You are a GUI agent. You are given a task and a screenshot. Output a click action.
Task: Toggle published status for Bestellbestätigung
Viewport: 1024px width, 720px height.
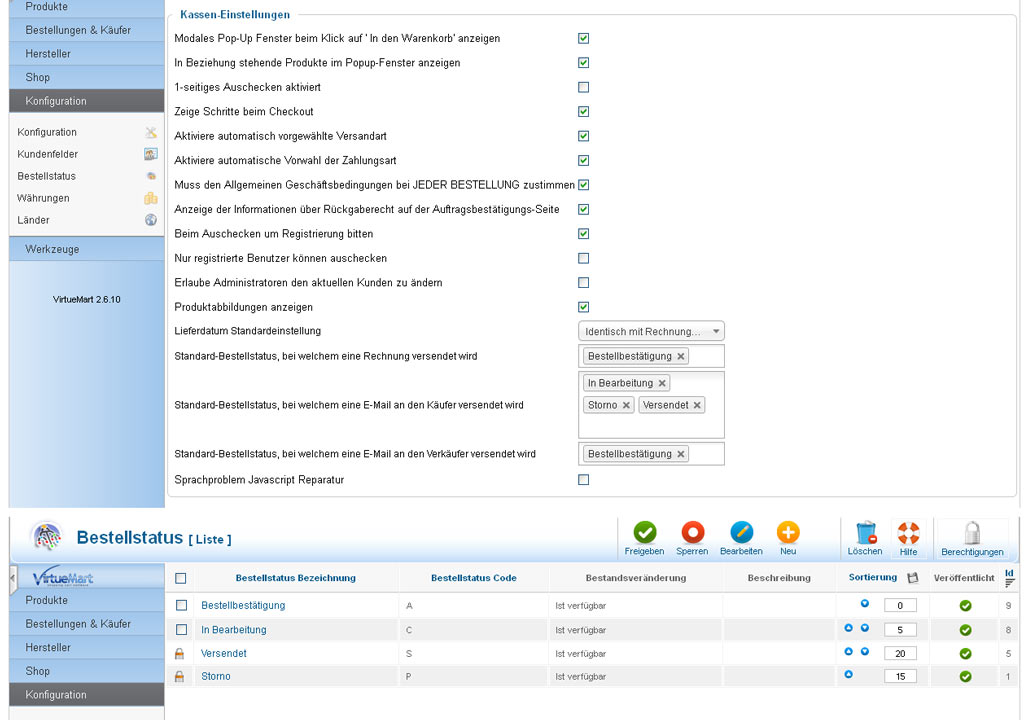(x=965, y=605)
